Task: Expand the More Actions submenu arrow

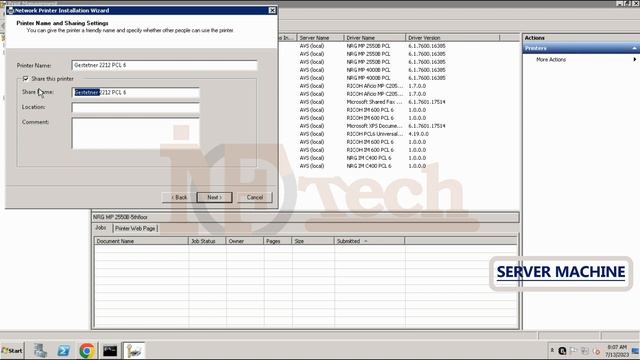Action: pos(634,60)
